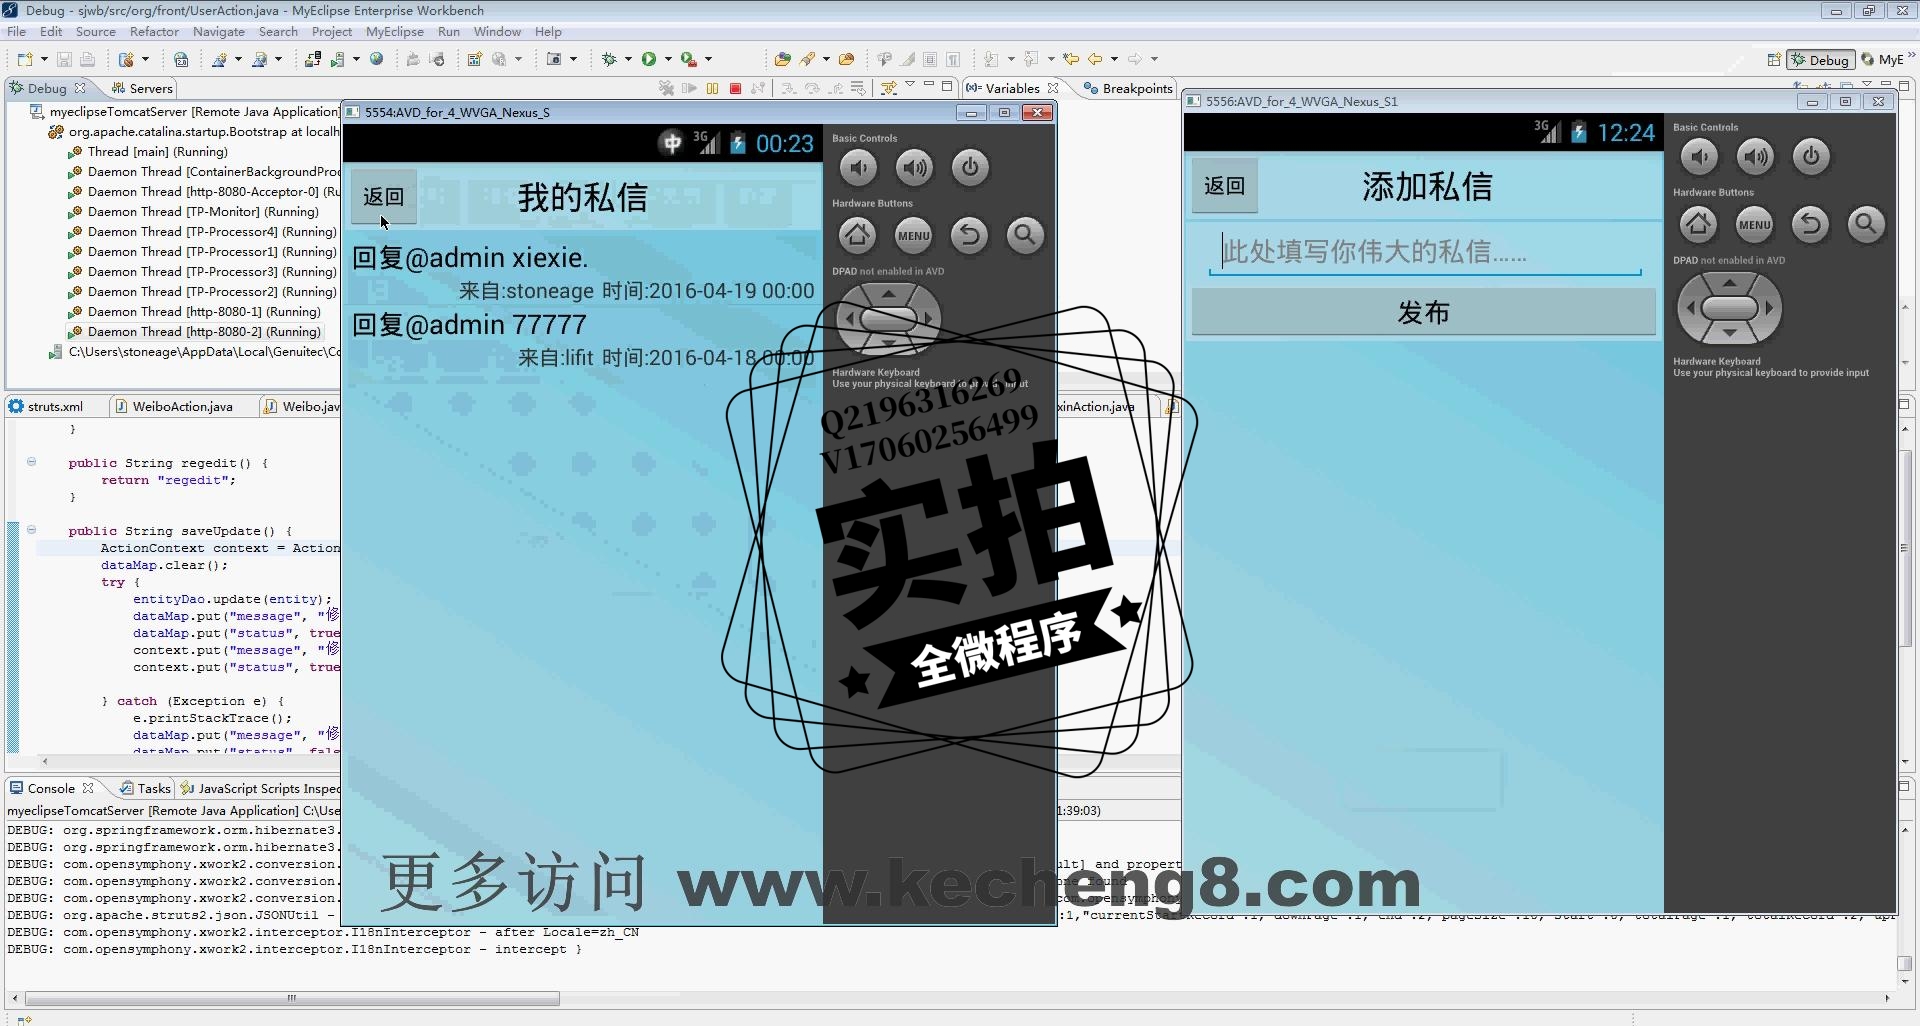The height and width of the screenshot is (1026, 1920).
Task: Open the Window menu
Action: (x=497, y=31)
